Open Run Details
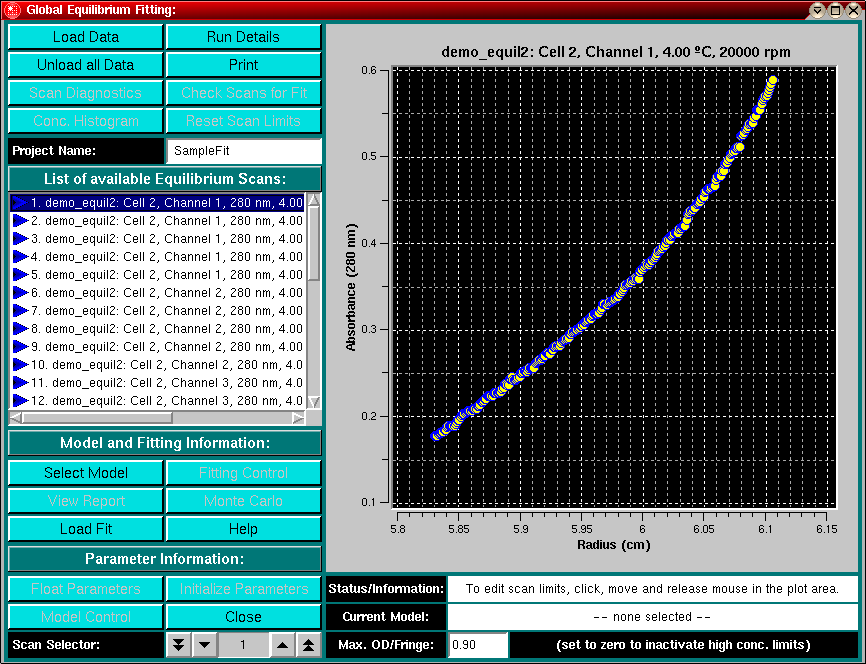This screenshot has height=664, width=866. click(243, 37)
